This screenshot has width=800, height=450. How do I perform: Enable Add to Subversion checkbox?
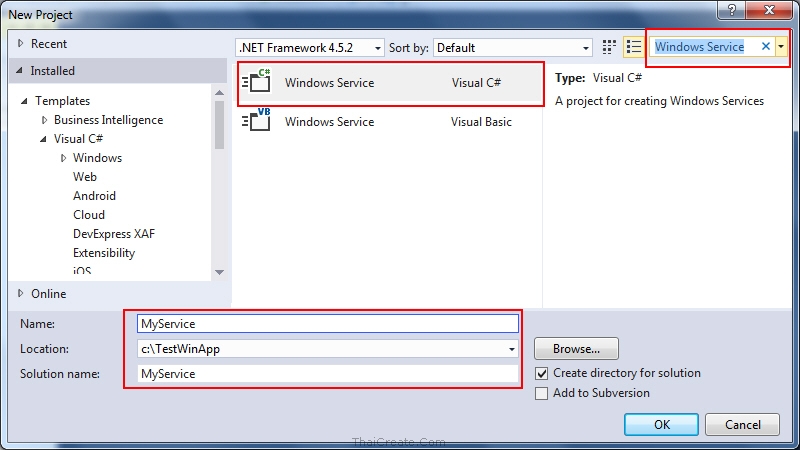coord(542,393)
